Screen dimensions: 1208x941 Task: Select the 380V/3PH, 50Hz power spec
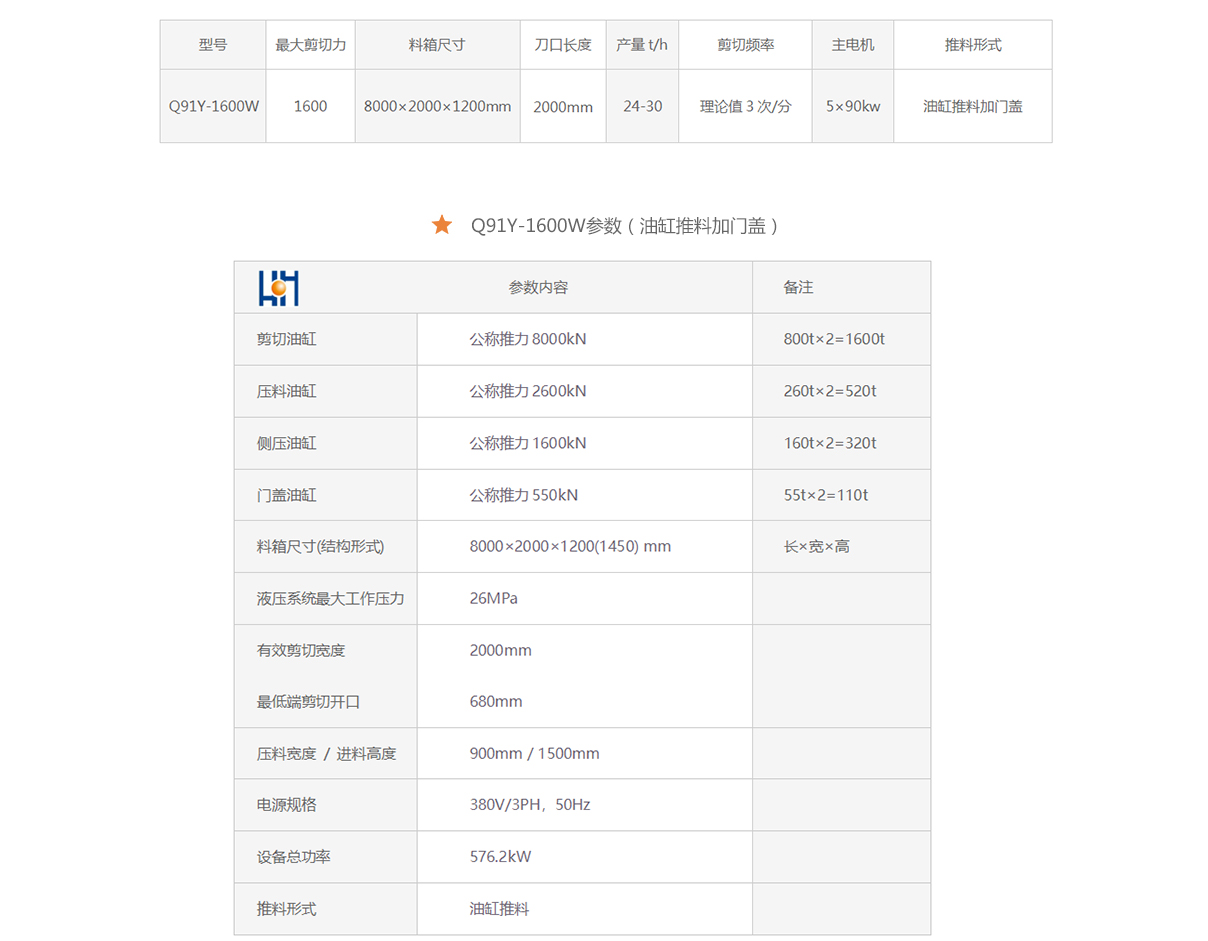tap(529, 805)
